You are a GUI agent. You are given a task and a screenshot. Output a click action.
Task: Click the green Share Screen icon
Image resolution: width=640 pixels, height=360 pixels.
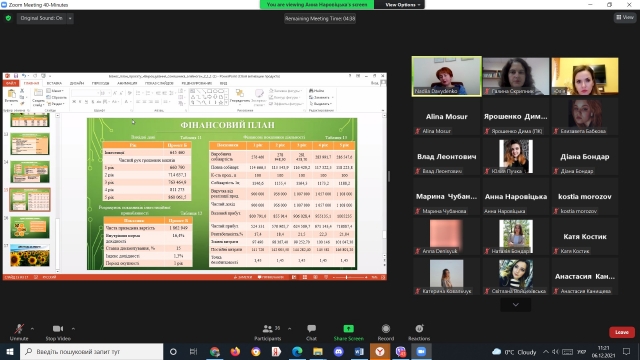click(349, 329)
